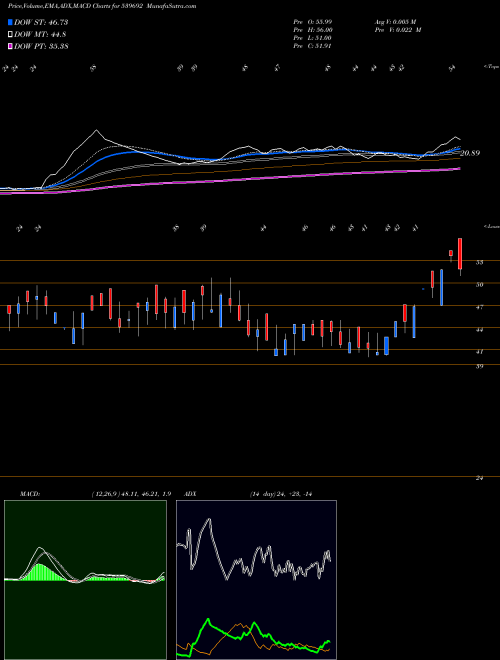Click the 'Pre O: 53.99' value
Viewport: 500px width, 660px height.
click(x=313, y=22)
